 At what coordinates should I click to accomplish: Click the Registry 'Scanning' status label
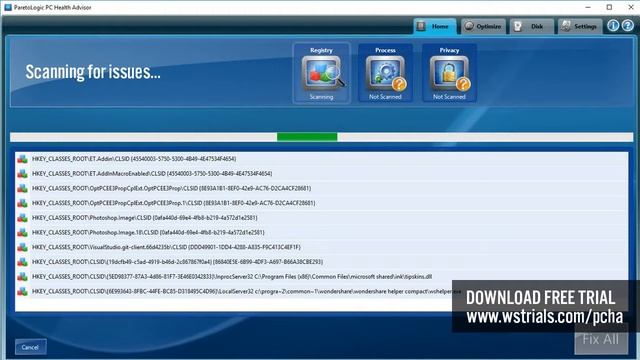click(322, 97)
